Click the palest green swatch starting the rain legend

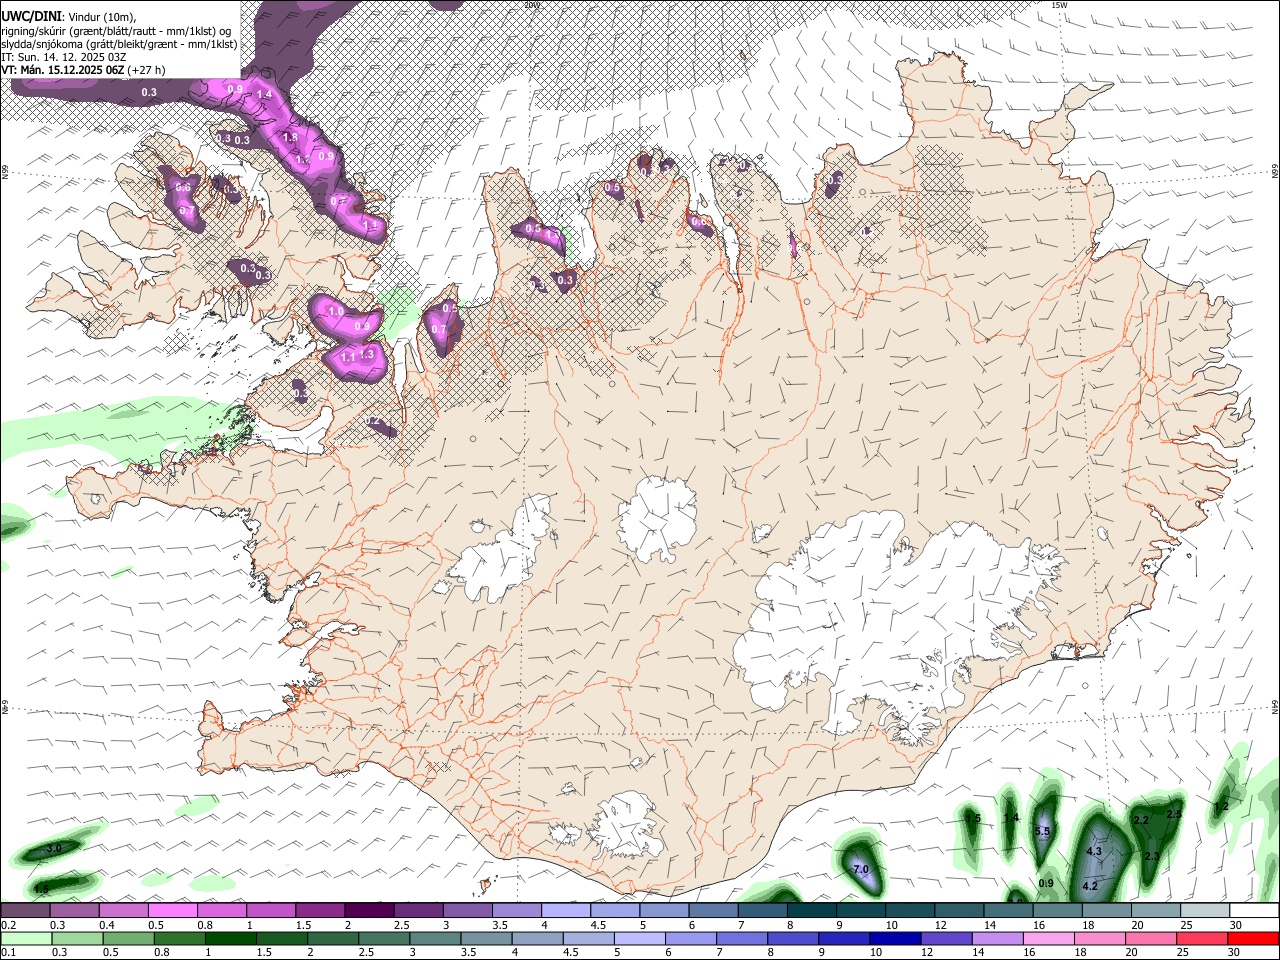point(26,938)
